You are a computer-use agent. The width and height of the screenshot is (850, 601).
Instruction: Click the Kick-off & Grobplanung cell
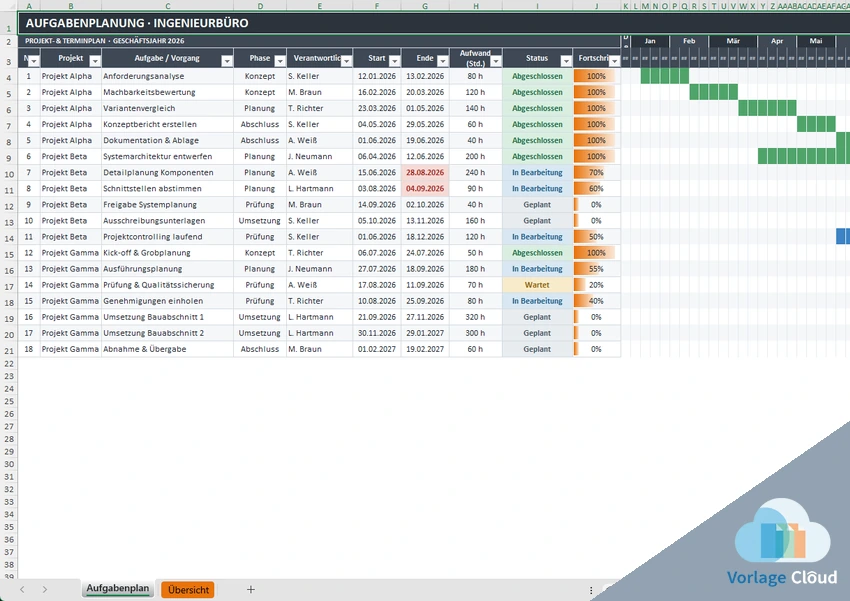tap(168, 253)
